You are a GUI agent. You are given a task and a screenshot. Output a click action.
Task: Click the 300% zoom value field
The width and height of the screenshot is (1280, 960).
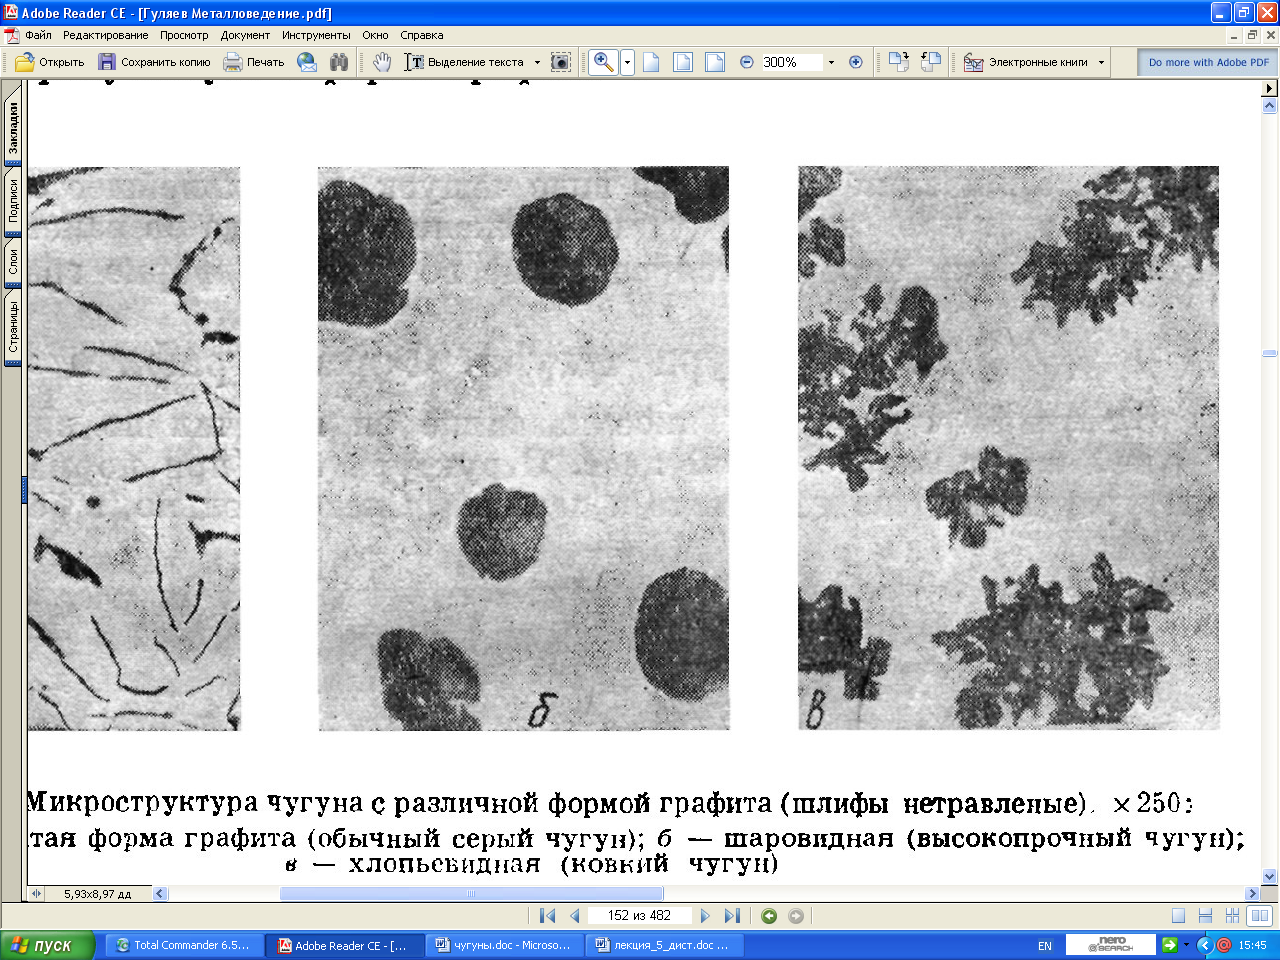(x=792, y=62)
